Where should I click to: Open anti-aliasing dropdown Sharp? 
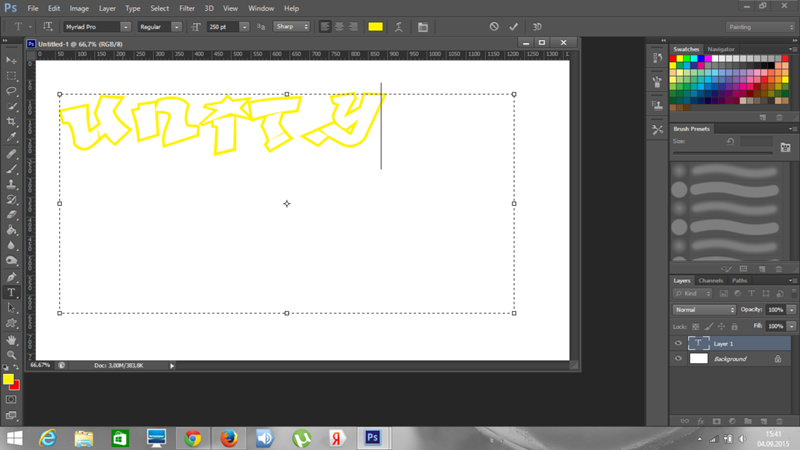[x=291, y=27]
